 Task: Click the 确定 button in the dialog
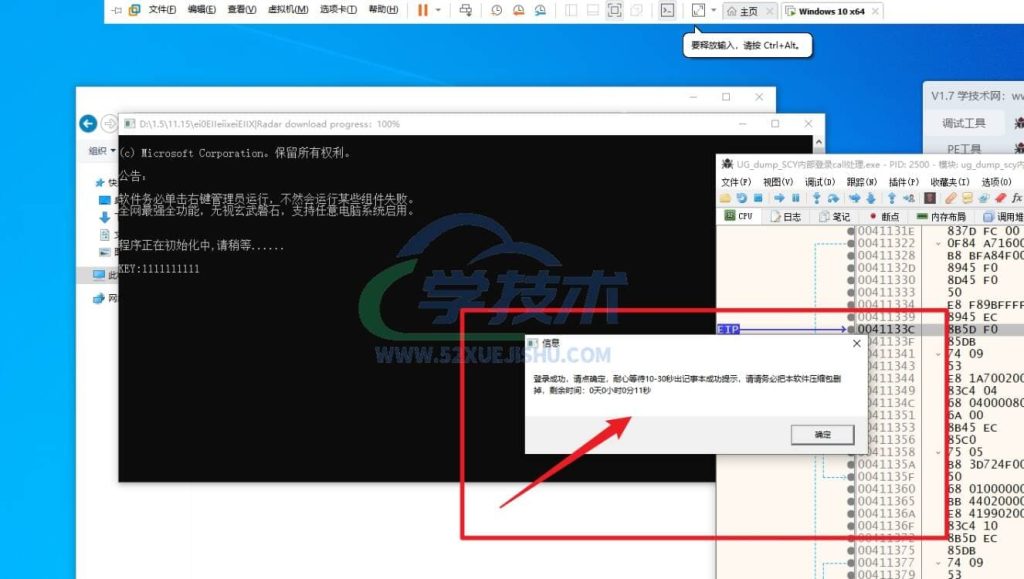[x=821, y=435]
